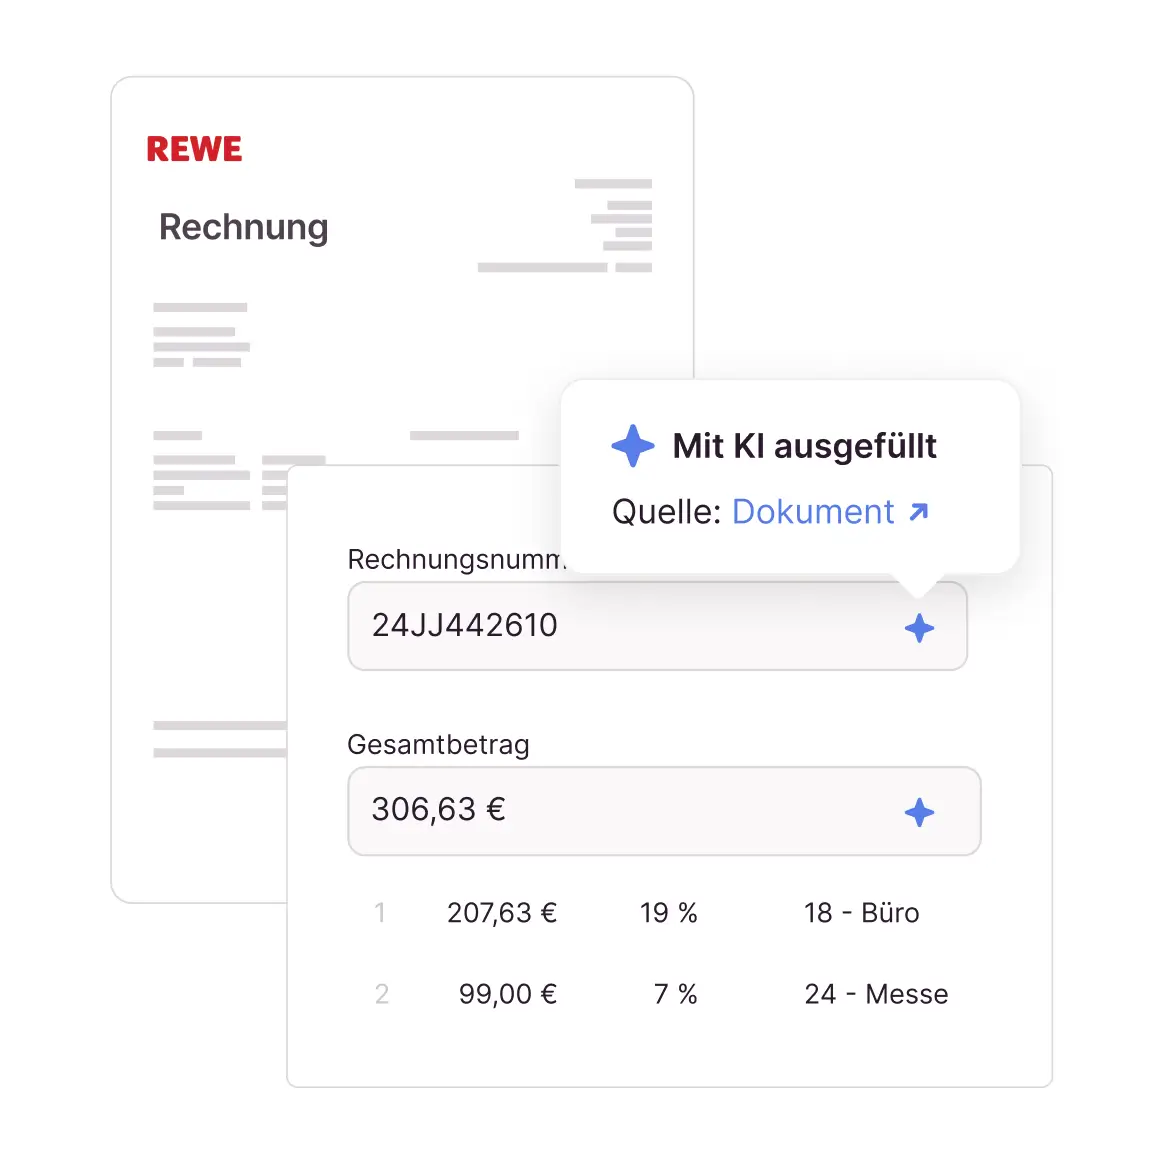Focus the Gesamtbetrag field showing 306,63 €
The width and height of the screenshot is (1160, 1160).
(x=620, y=811)
